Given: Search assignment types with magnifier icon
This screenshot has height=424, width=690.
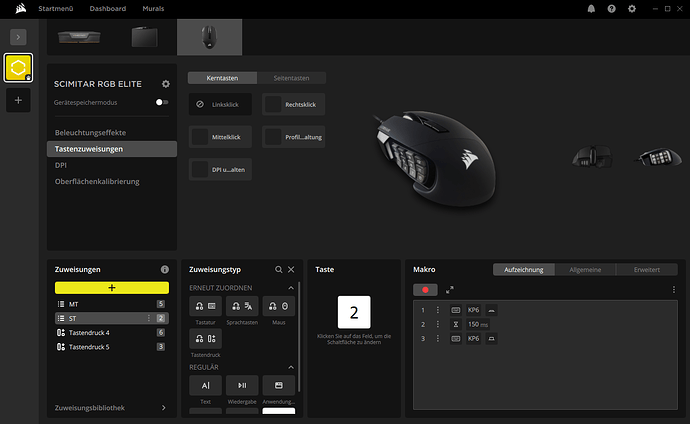Looking at the screenshot, I should (279, 269).
